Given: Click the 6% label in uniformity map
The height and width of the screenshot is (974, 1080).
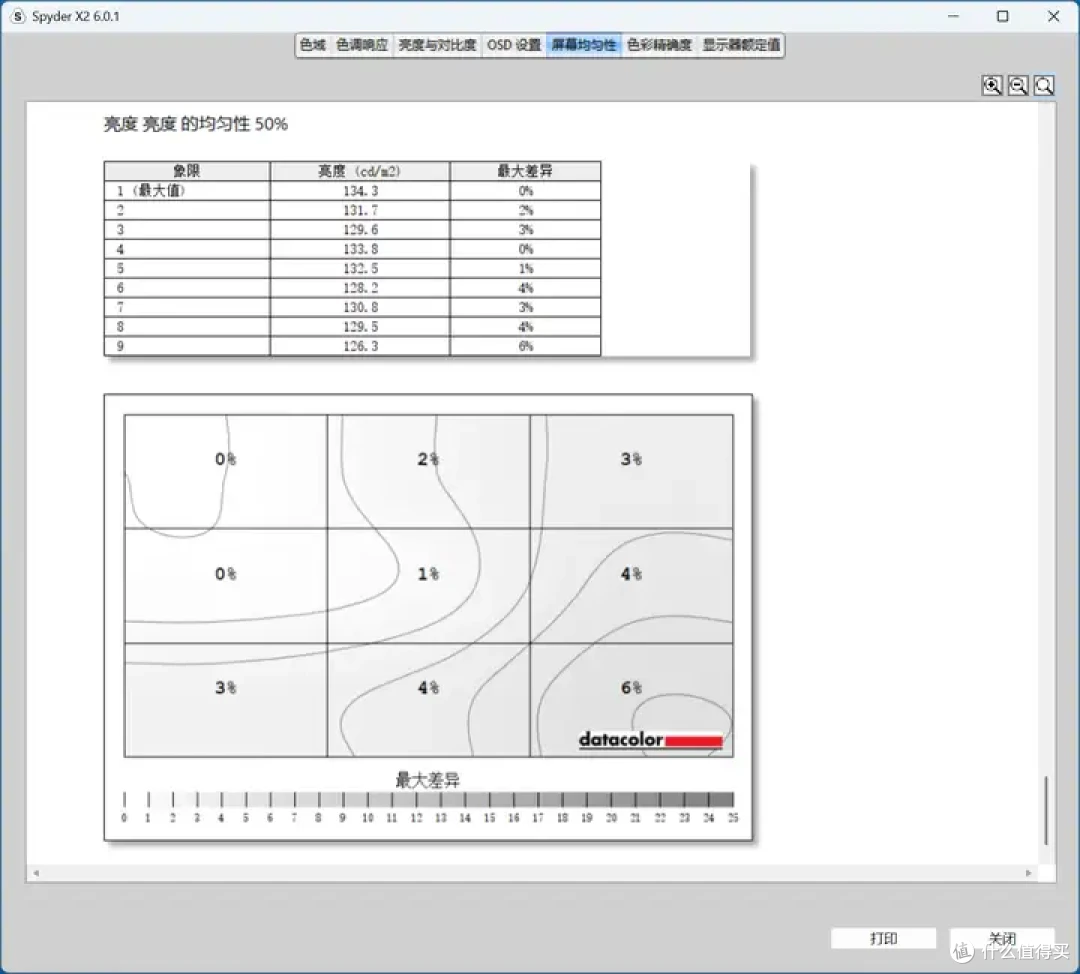Looking at the screenshot, I should tap(631, 687).
